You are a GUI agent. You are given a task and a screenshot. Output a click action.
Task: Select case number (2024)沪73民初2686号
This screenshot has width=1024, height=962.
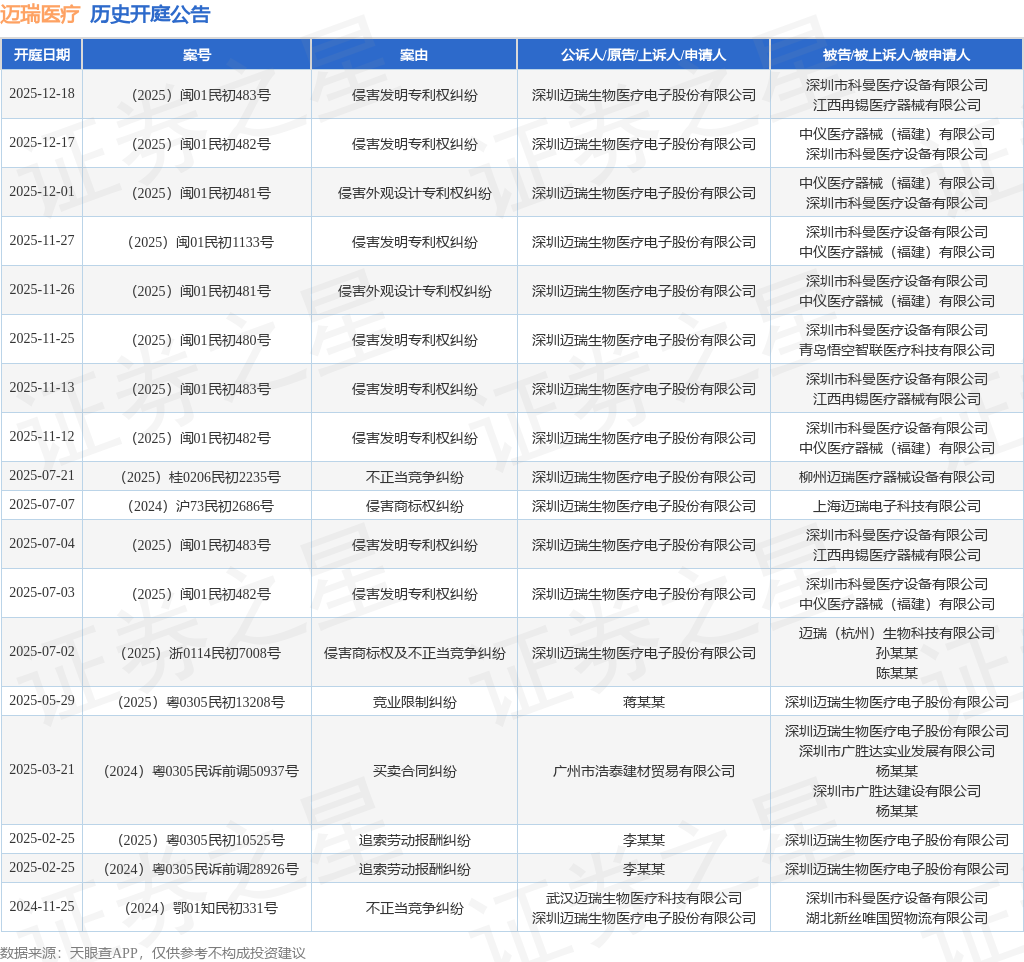pos(200,506)
